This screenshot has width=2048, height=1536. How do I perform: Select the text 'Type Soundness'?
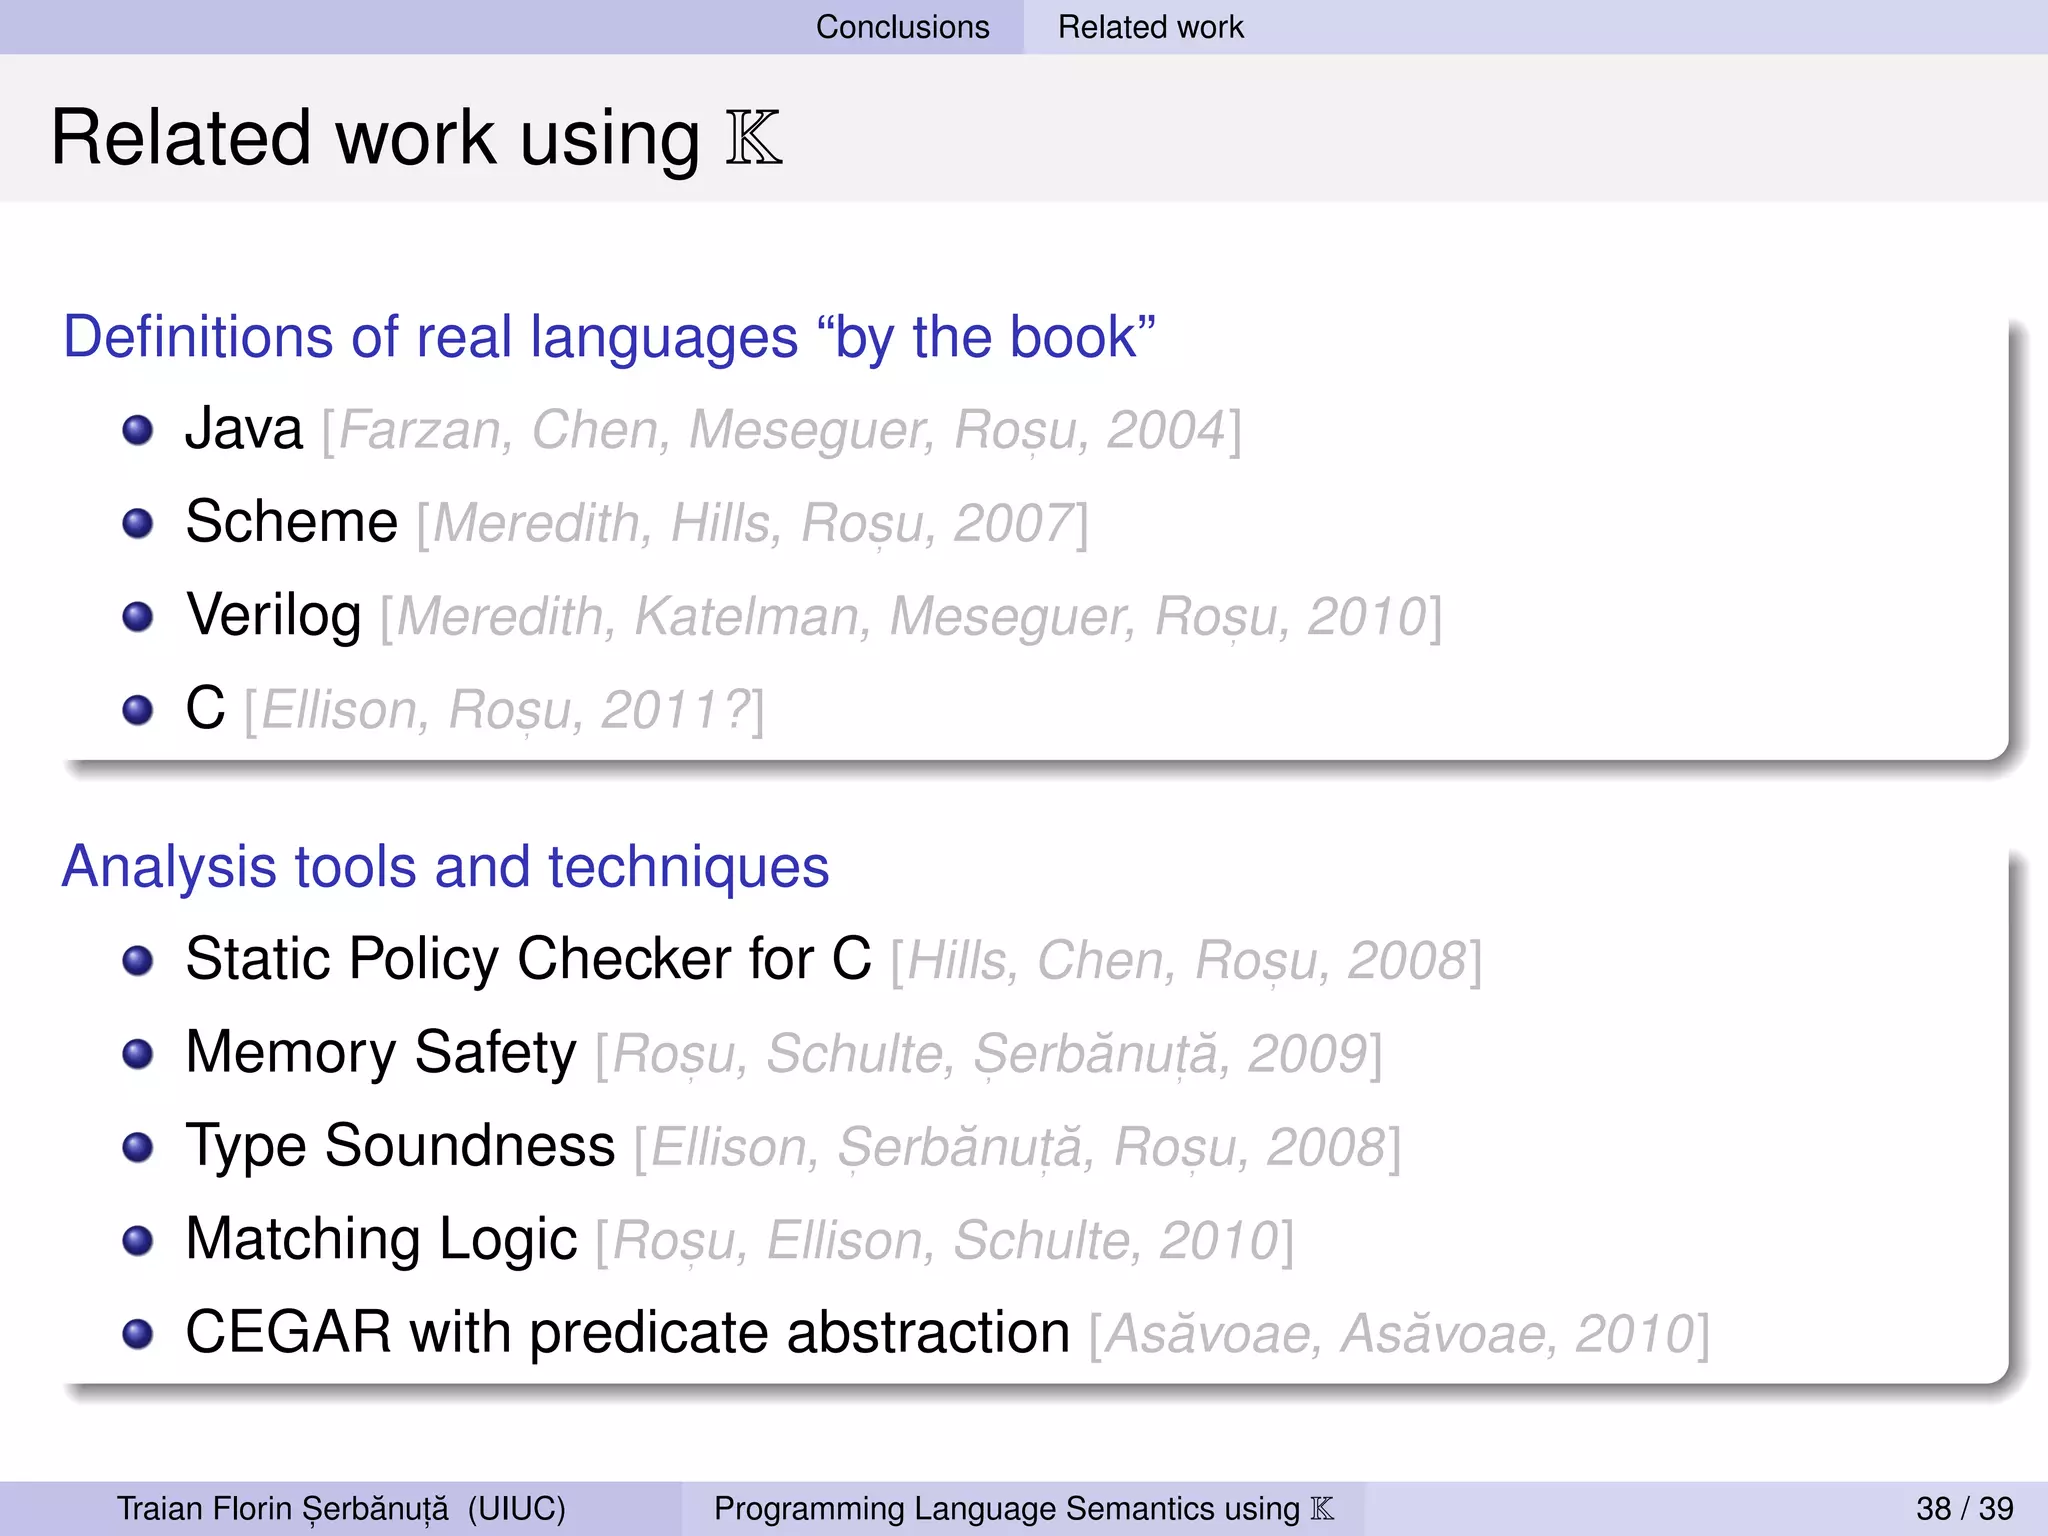point(400,1146)
